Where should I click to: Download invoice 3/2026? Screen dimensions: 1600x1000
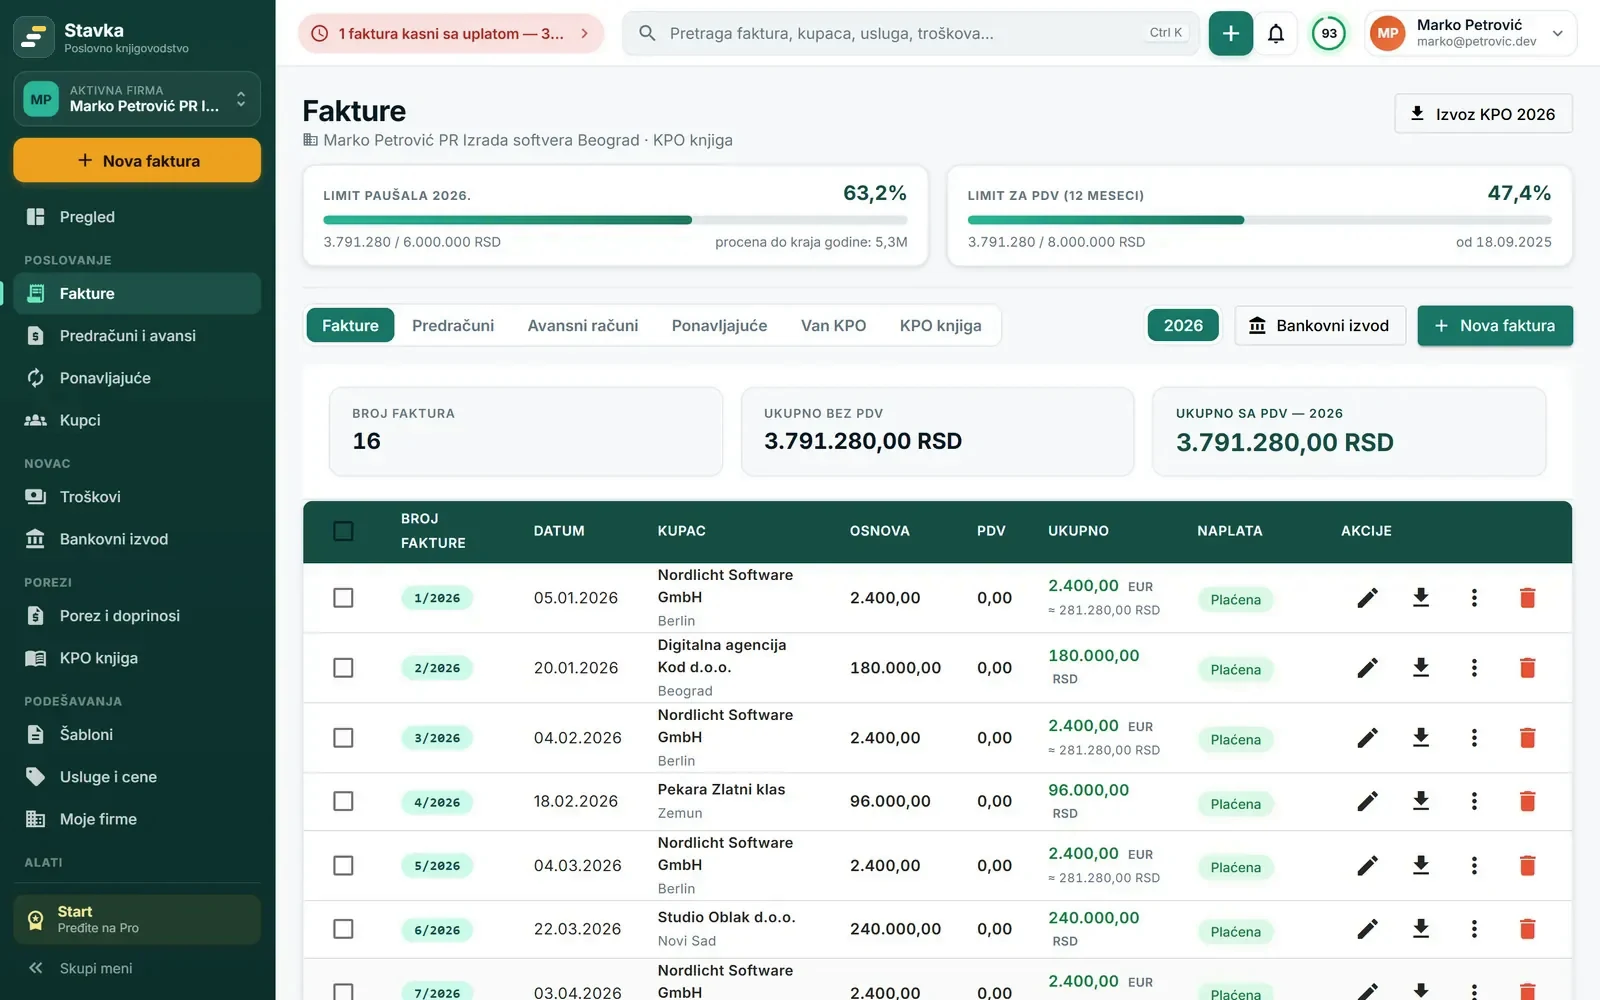click(x=1421, y=738)
